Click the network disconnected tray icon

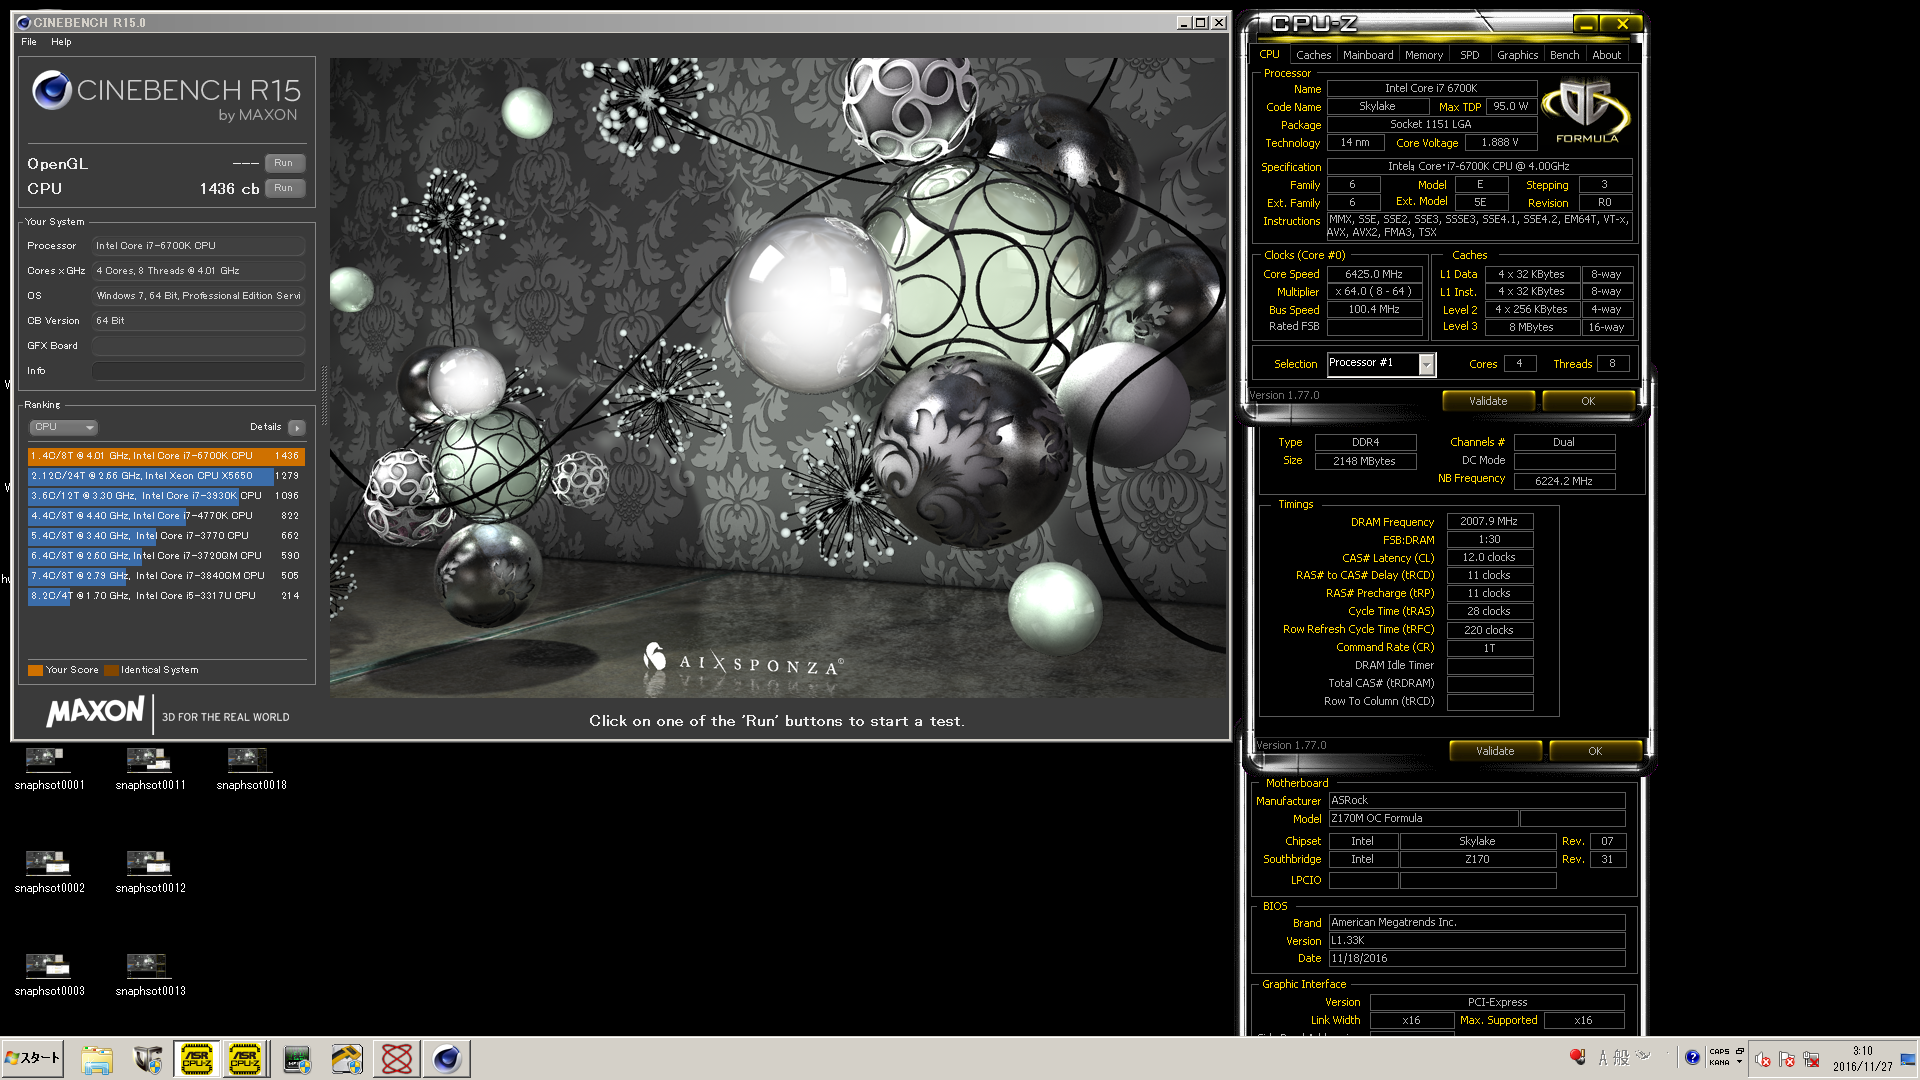pyautogui.click(x=1811, y=1060)
